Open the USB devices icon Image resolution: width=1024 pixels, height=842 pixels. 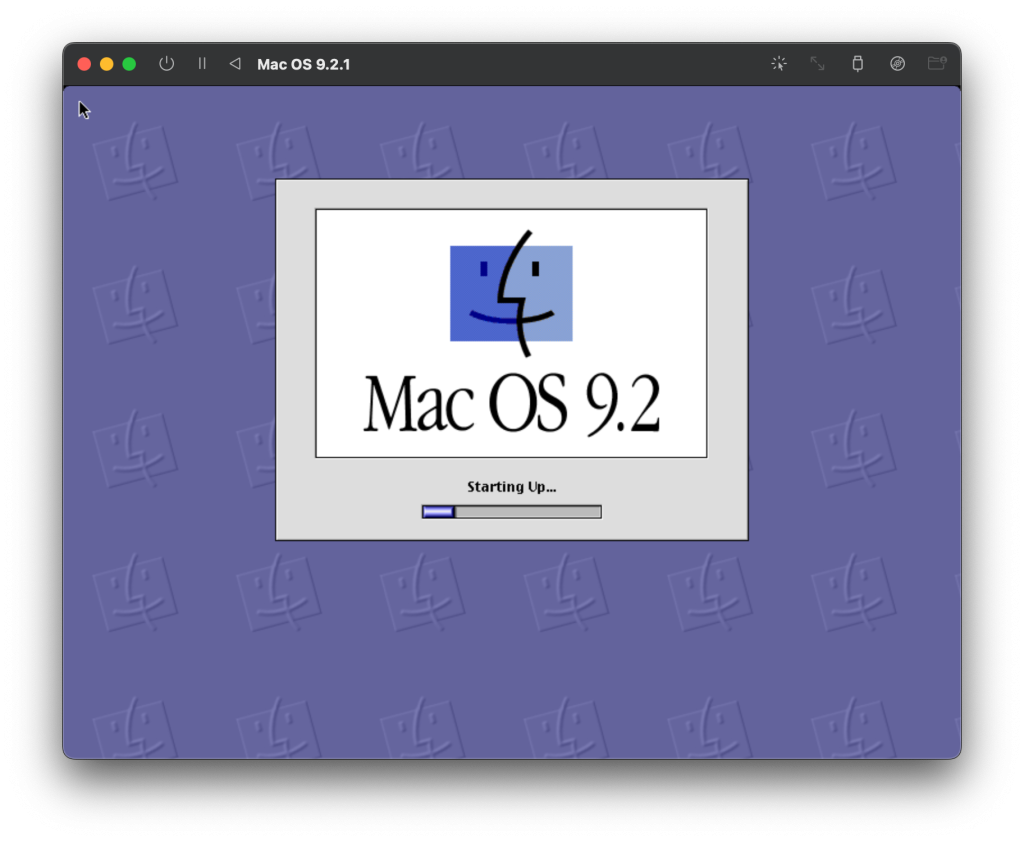tap(857, 63)
